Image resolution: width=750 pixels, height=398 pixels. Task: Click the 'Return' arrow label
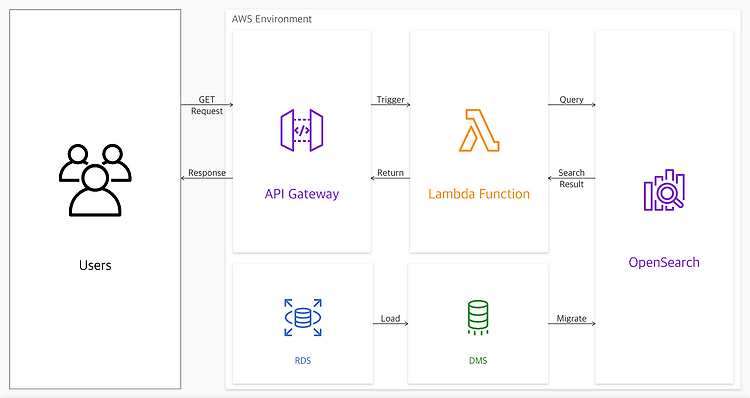tap(390, 173)
